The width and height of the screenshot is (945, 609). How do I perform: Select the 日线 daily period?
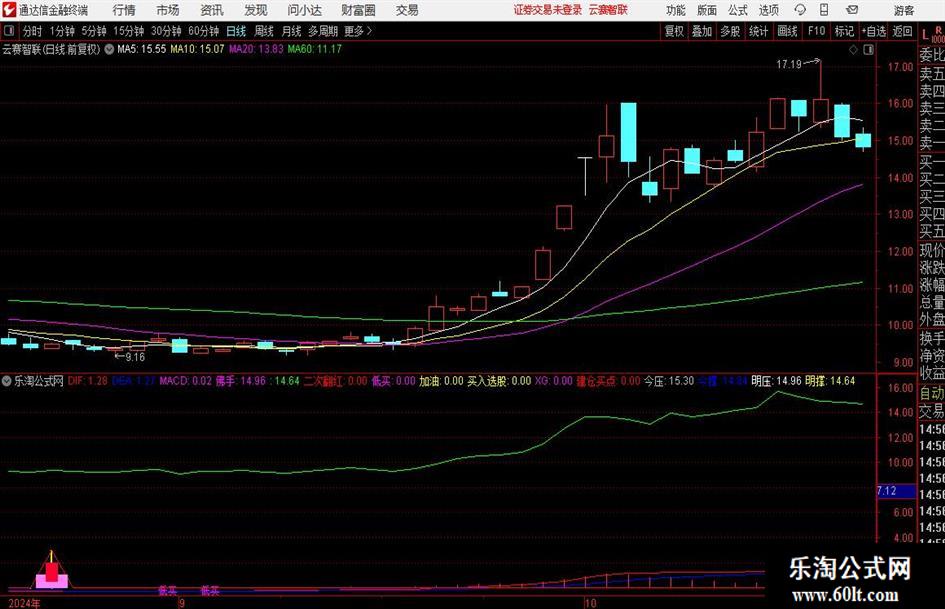(236, 31)
